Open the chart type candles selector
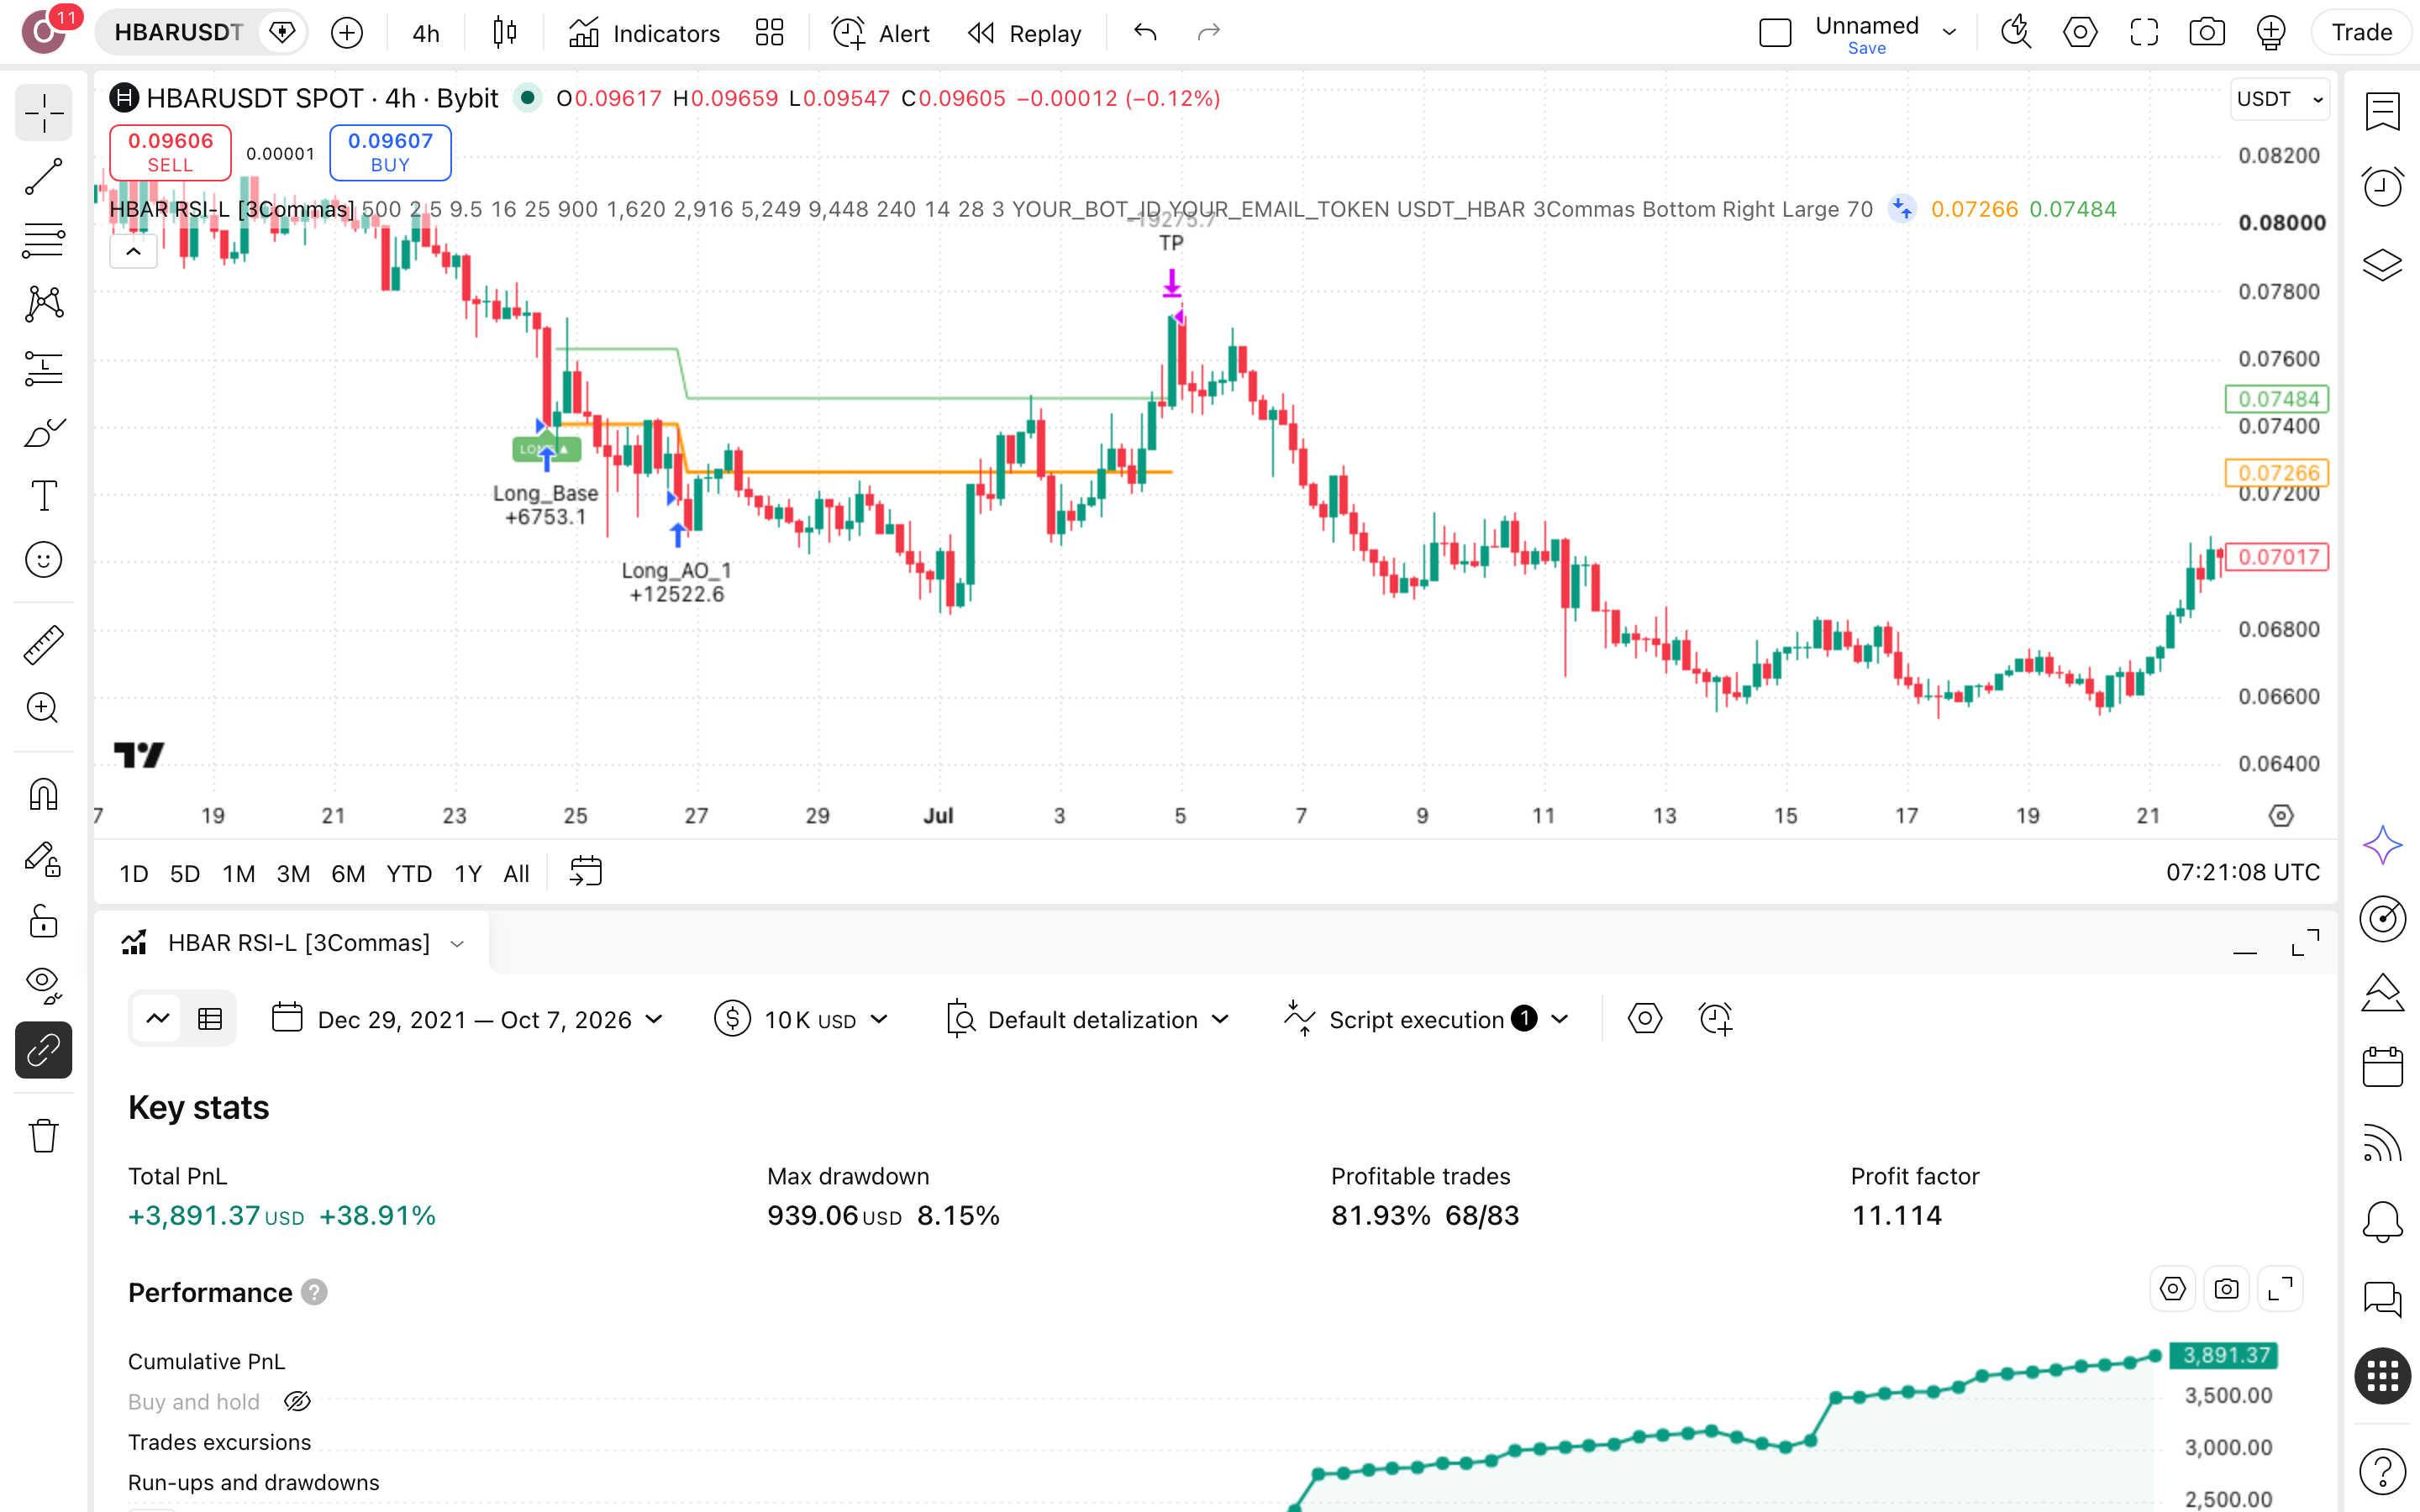This screenshot has width=2420, height=1512. [x=505, y=33]
